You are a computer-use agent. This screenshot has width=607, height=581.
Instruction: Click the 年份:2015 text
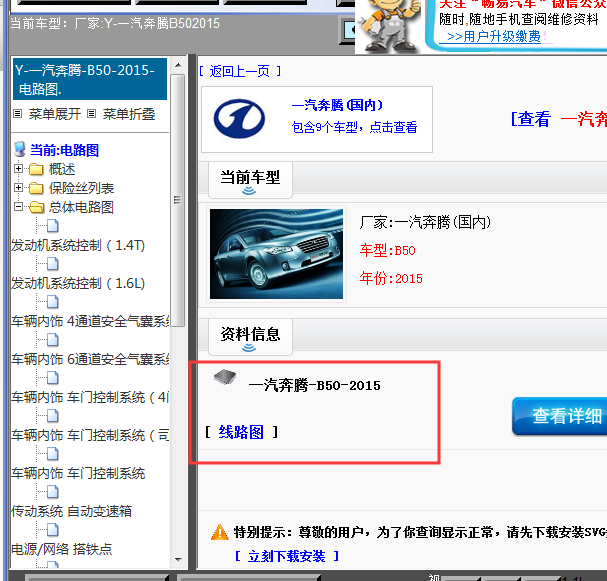[x=391, y=278]
